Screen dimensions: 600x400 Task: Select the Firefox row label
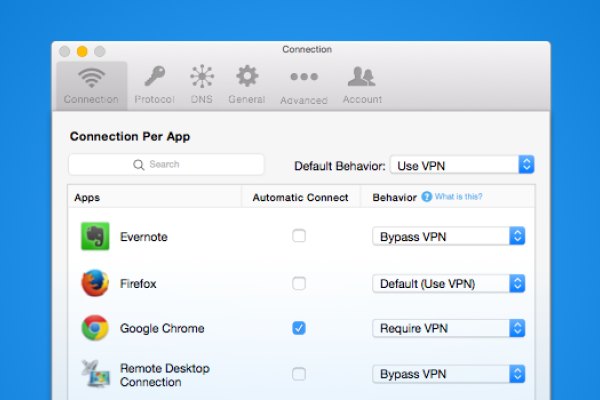pyautogui.click(x=138, y=284)
